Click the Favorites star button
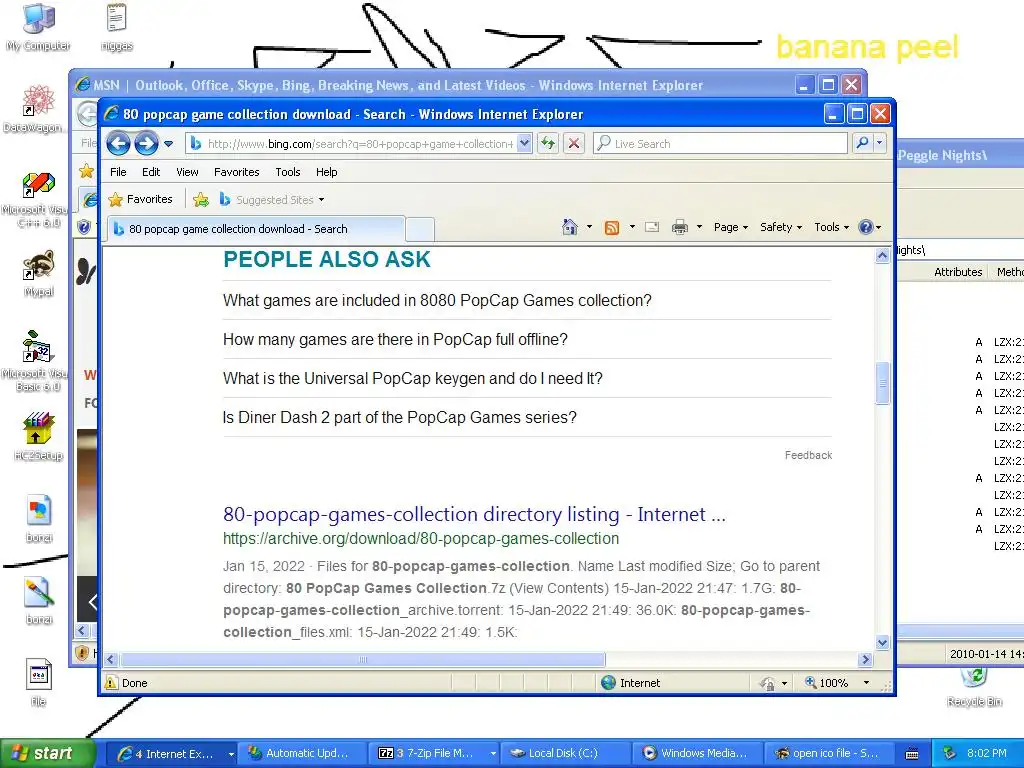Screen dimensions: 1024x768 click(x=140, y=199)
